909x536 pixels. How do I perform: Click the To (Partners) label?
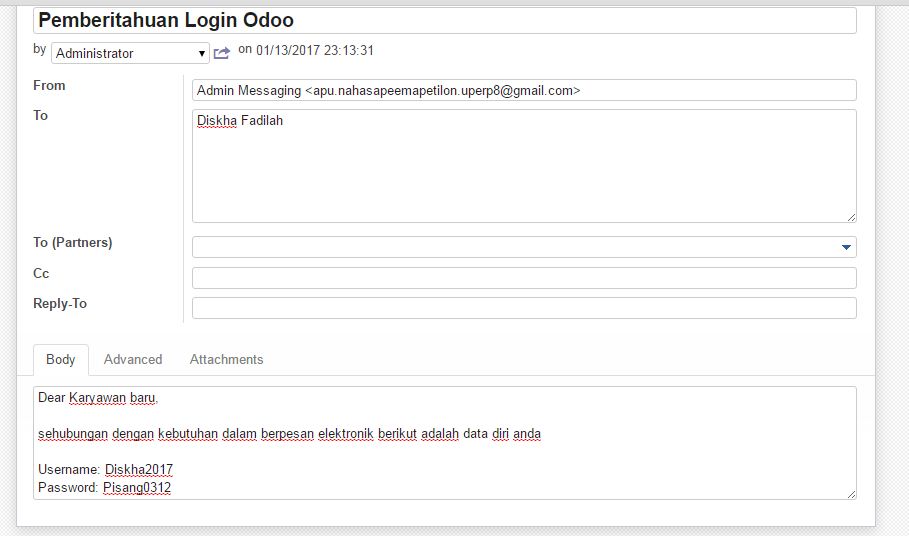pyautogui.click(x=72, y=242)
